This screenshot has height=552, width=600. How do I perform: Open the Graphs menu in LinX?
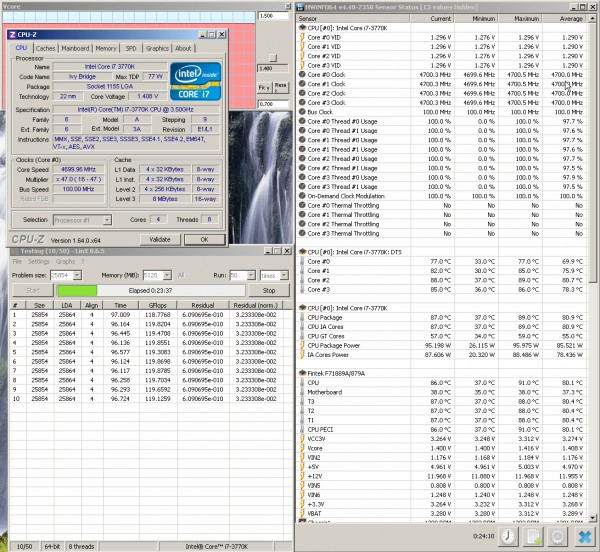pyautogui.click(x=65, y=261)
